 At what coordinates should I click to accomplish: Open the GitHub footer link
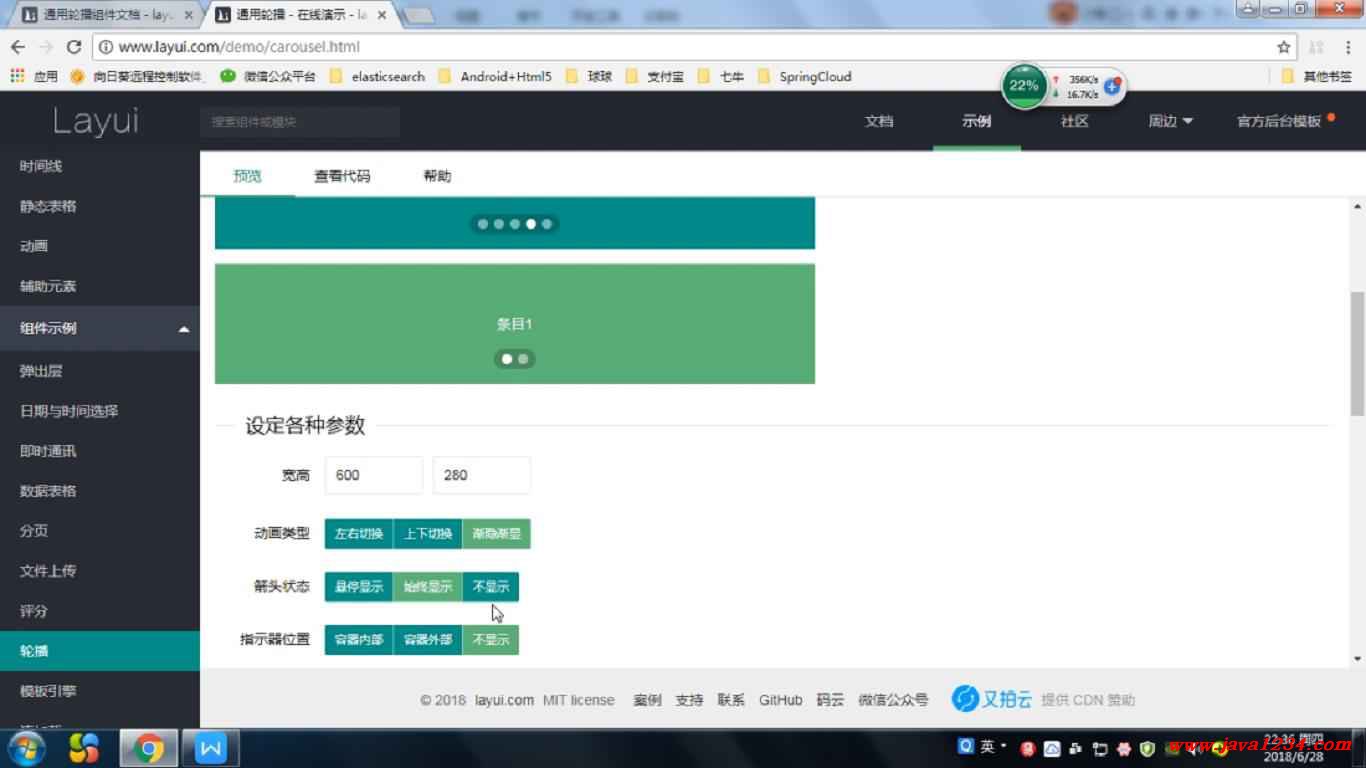pos(780,700)
